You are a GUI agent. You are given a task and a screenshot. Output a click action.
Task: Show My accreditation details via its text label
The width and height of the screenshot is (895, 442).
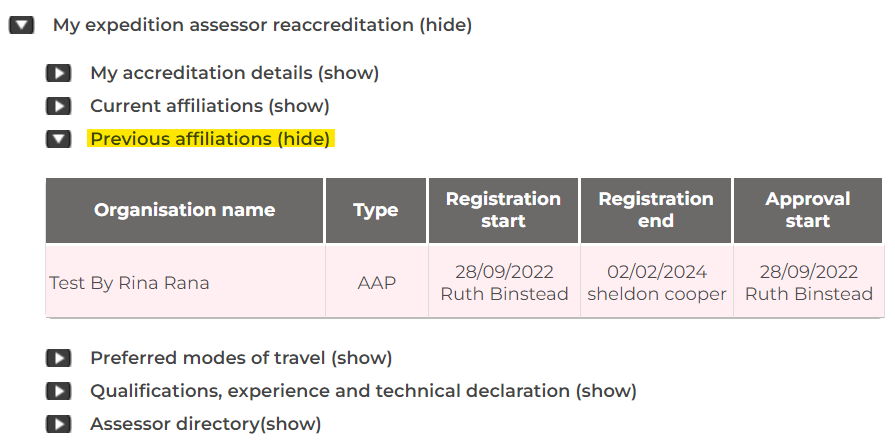pyautogui.click(x=234, y=73)
